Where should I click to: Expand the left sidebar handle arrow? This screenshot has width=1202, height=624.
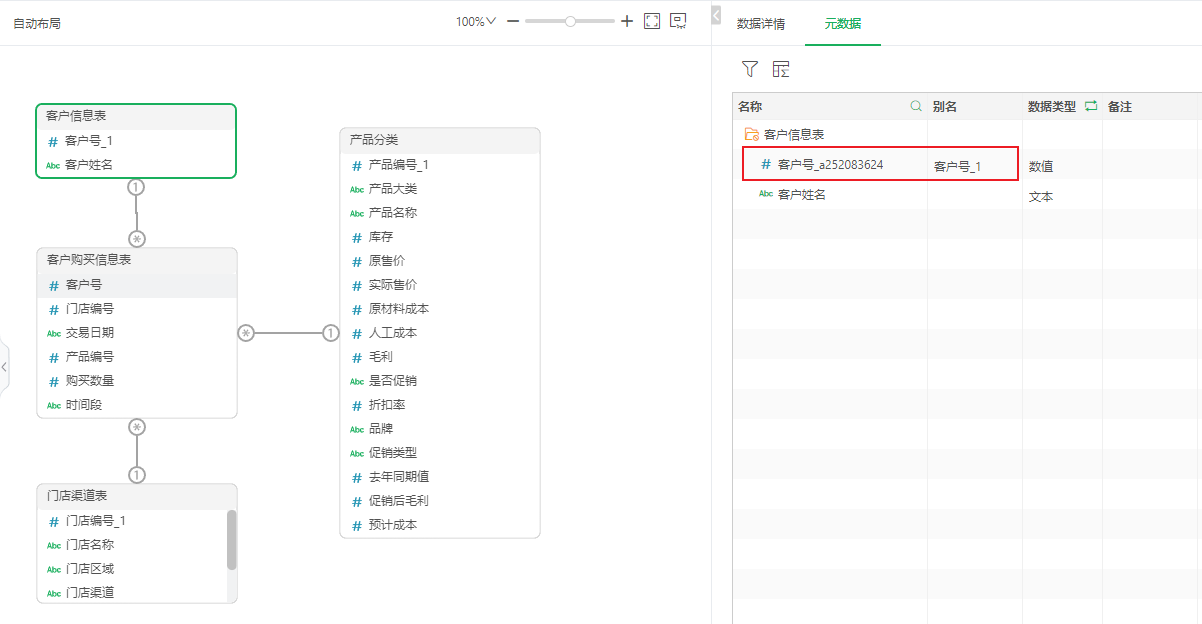[4, 367]
